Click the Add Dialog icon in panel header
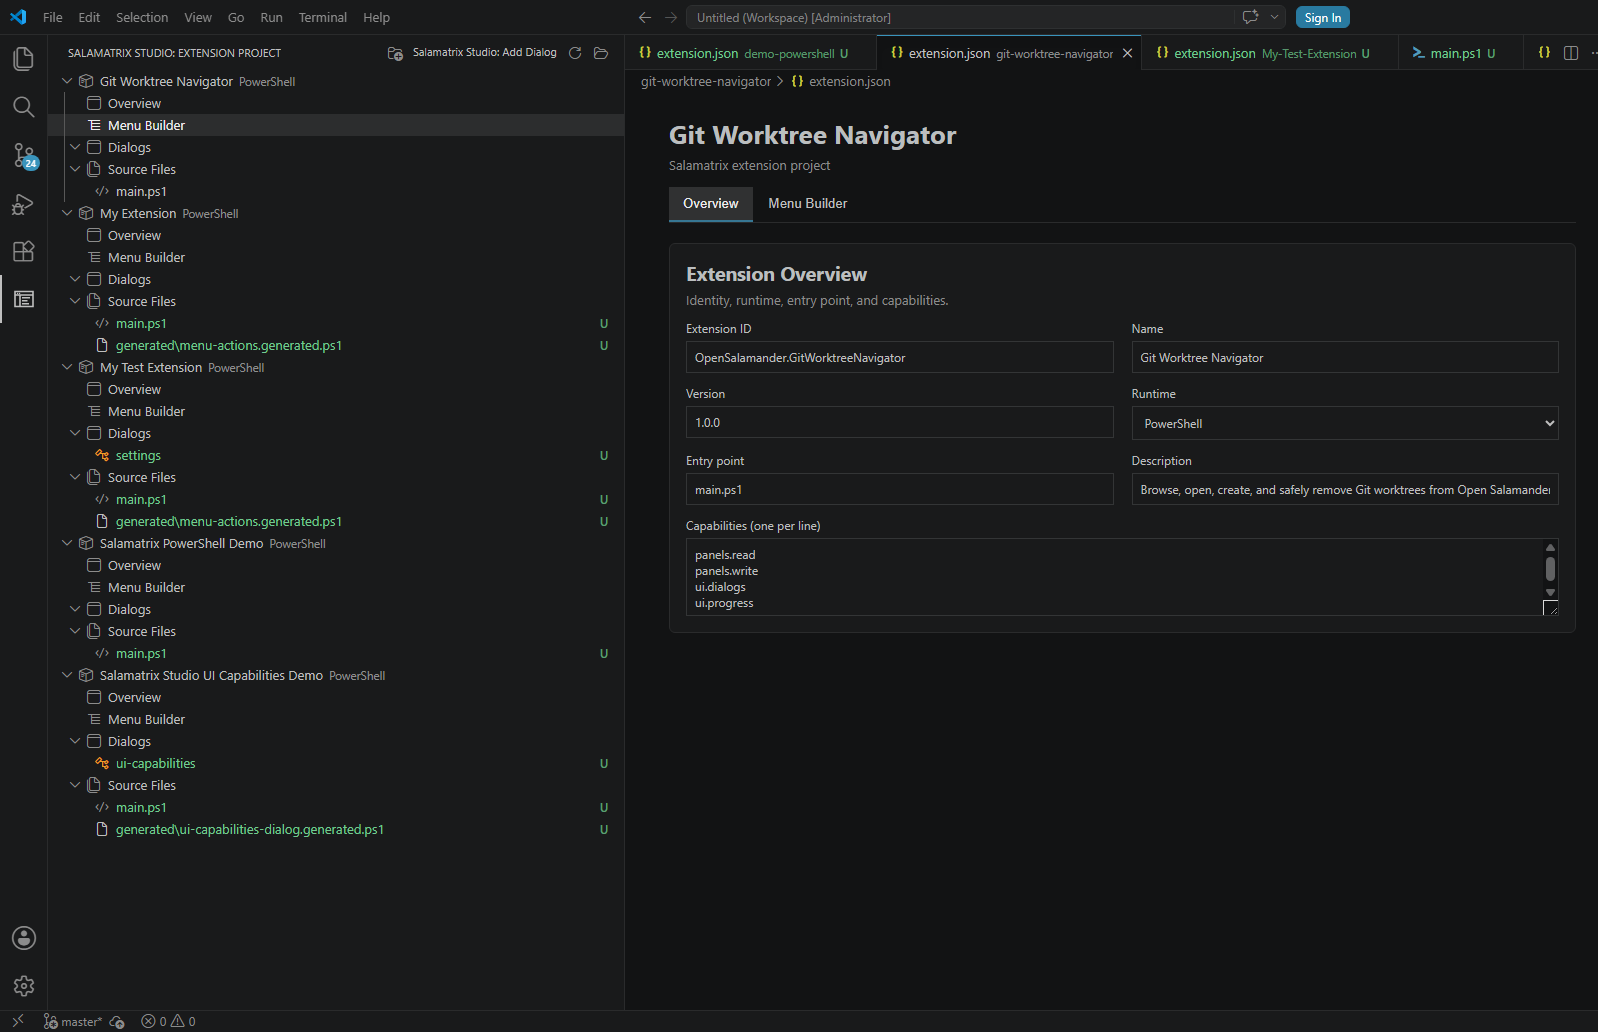The width and height of the screenshot is (1598, 1032). tap(395, 53)
